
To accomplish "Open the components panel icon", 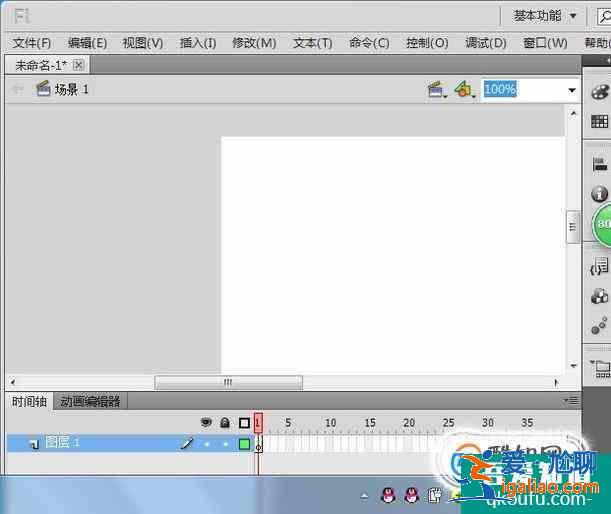I will 599,296.
